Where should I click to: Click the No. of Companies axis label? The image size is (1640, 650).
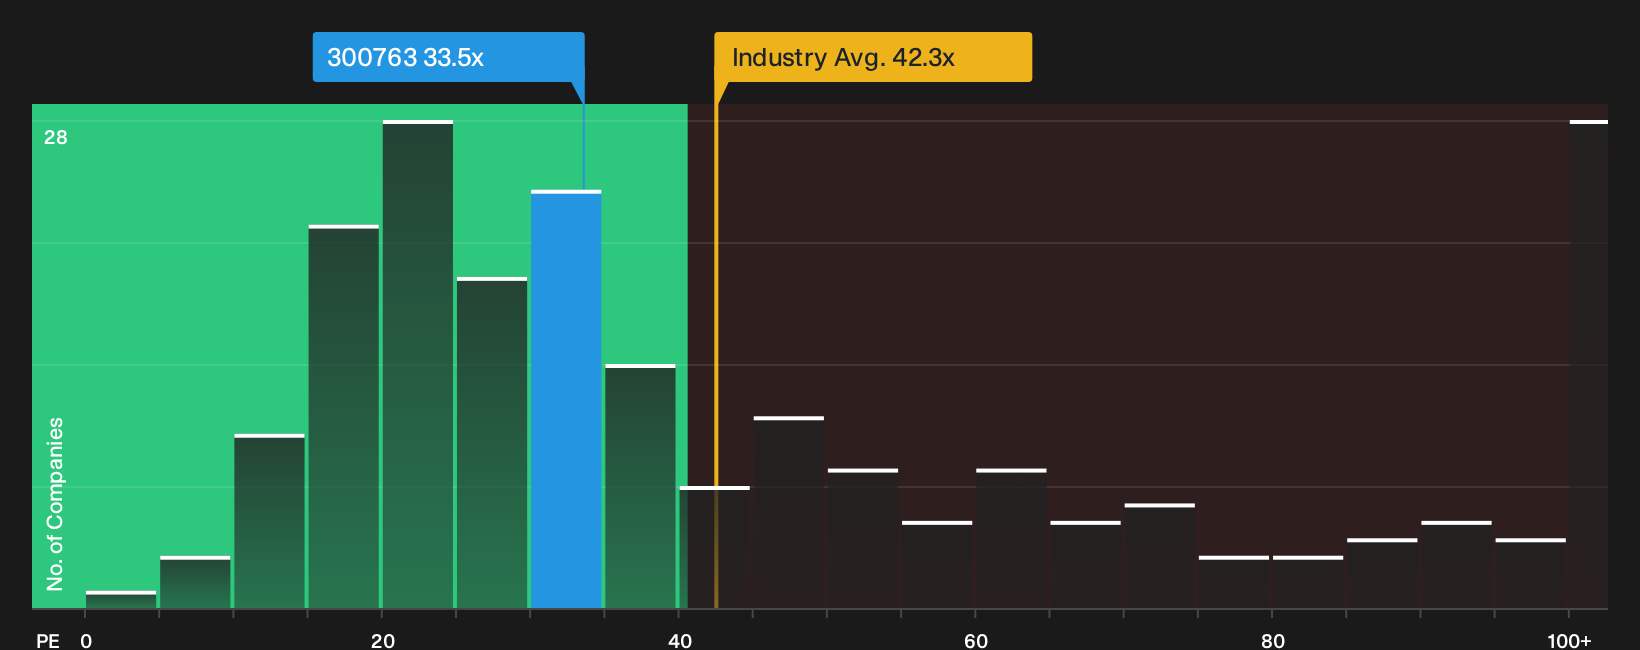coord(55,504)
